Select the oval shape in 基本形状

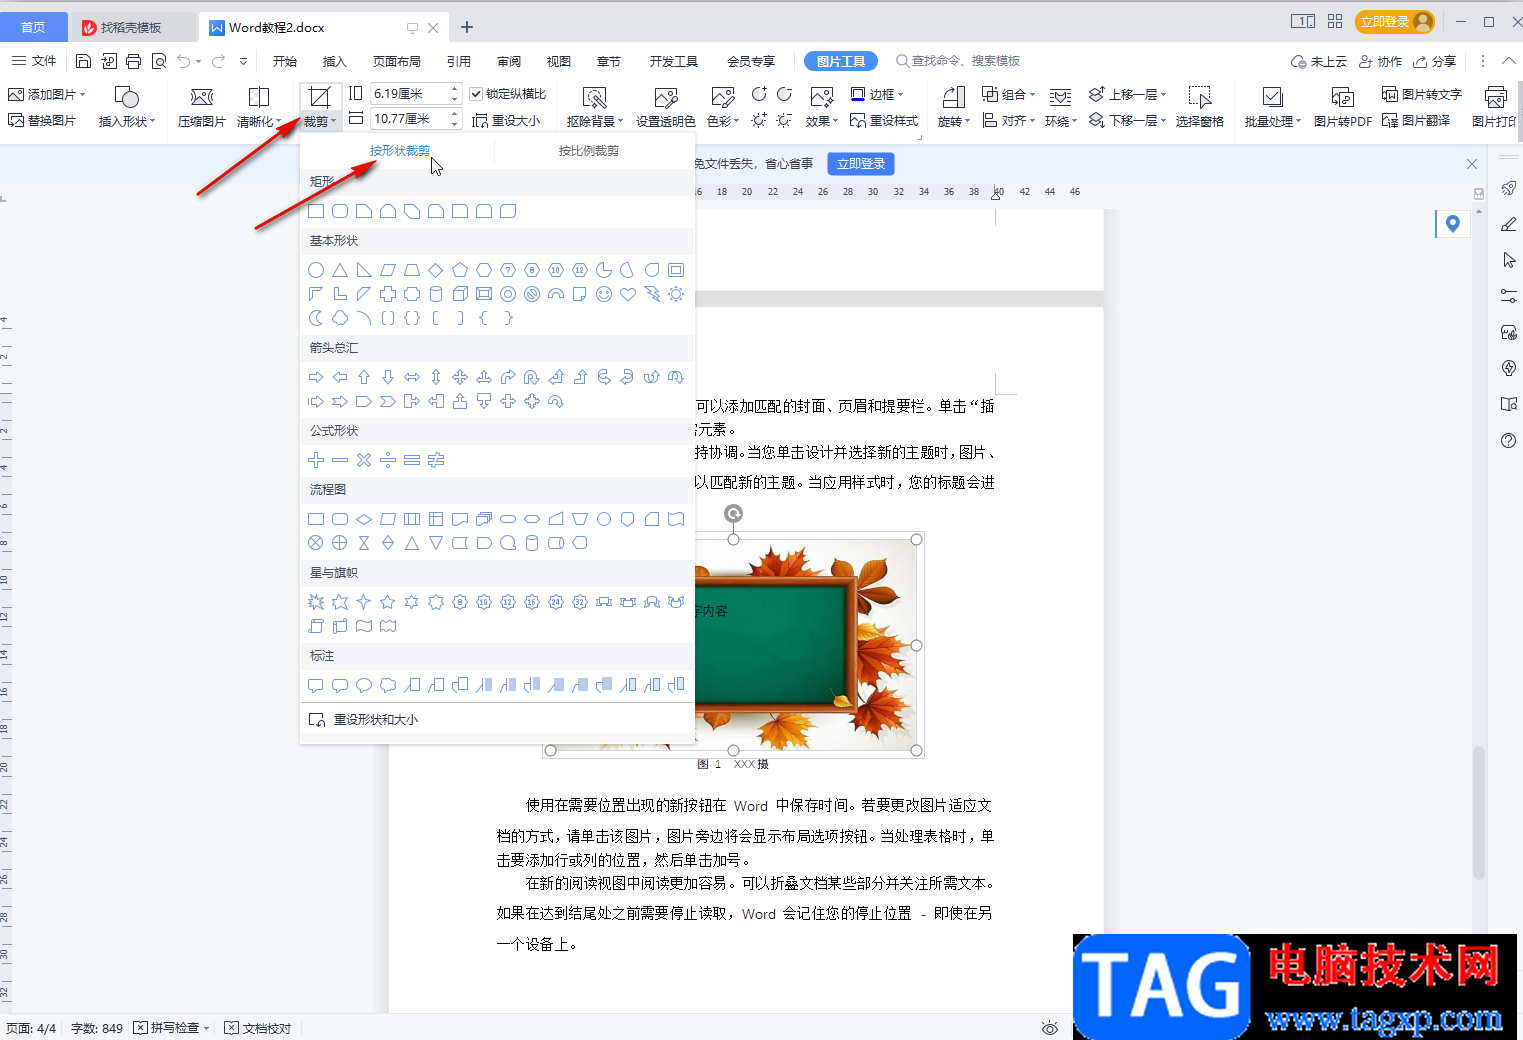click(316, 270)
